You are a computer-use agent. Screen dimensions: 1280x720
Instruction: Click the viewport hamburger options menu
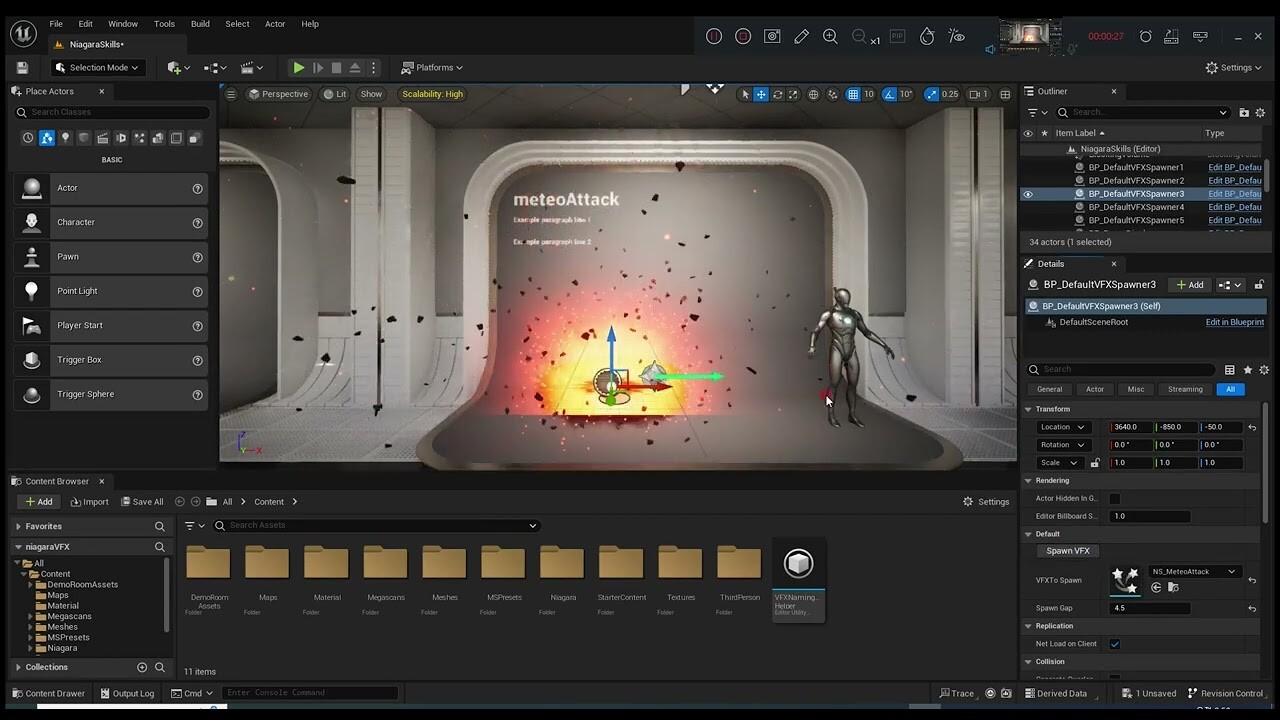(231, 94)
